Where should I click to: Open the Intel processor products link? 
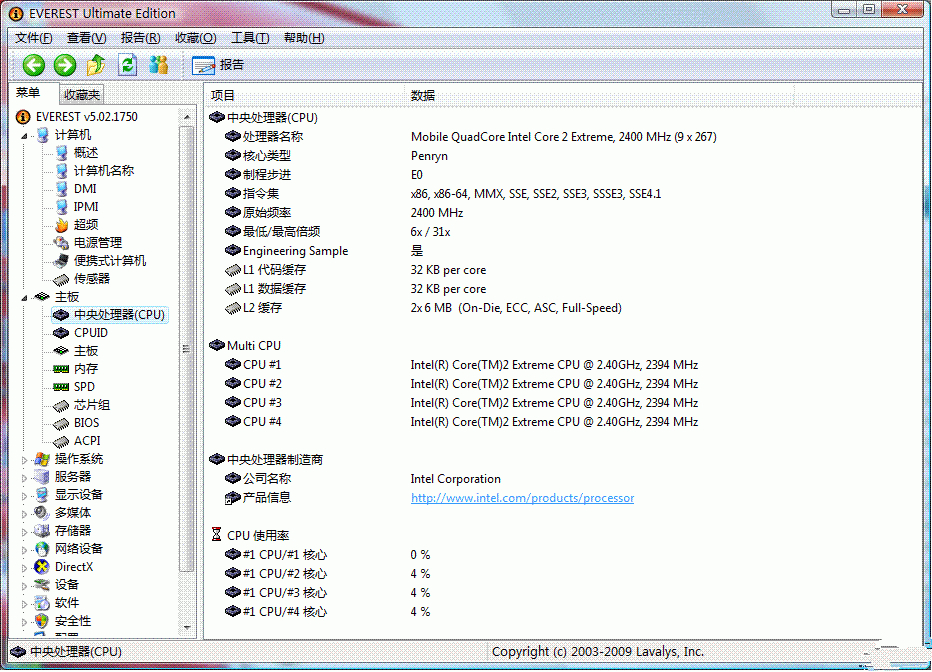[x=522, y=498]
